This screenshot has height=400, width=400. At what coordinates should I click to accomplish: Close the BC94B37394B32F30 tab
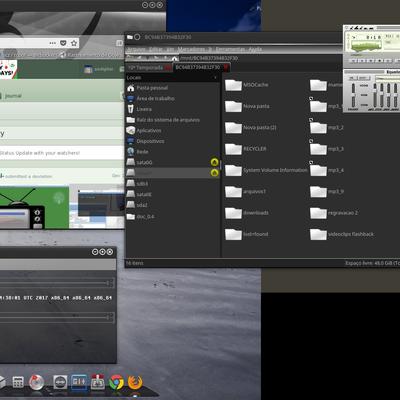point(227,68)
